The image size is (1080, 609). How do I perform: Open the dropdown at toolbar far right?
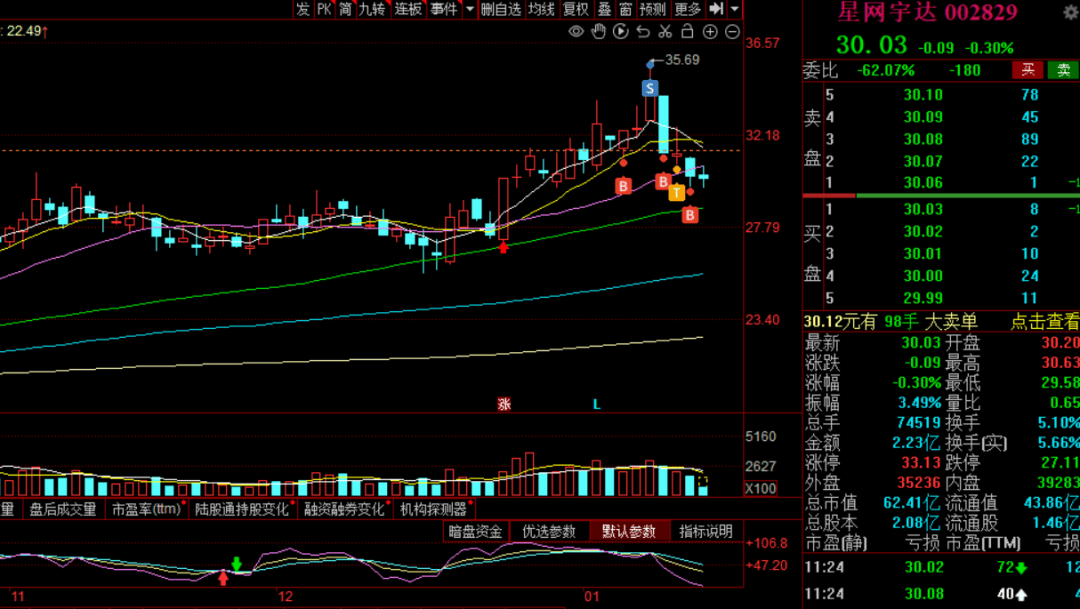click(735, 9)
